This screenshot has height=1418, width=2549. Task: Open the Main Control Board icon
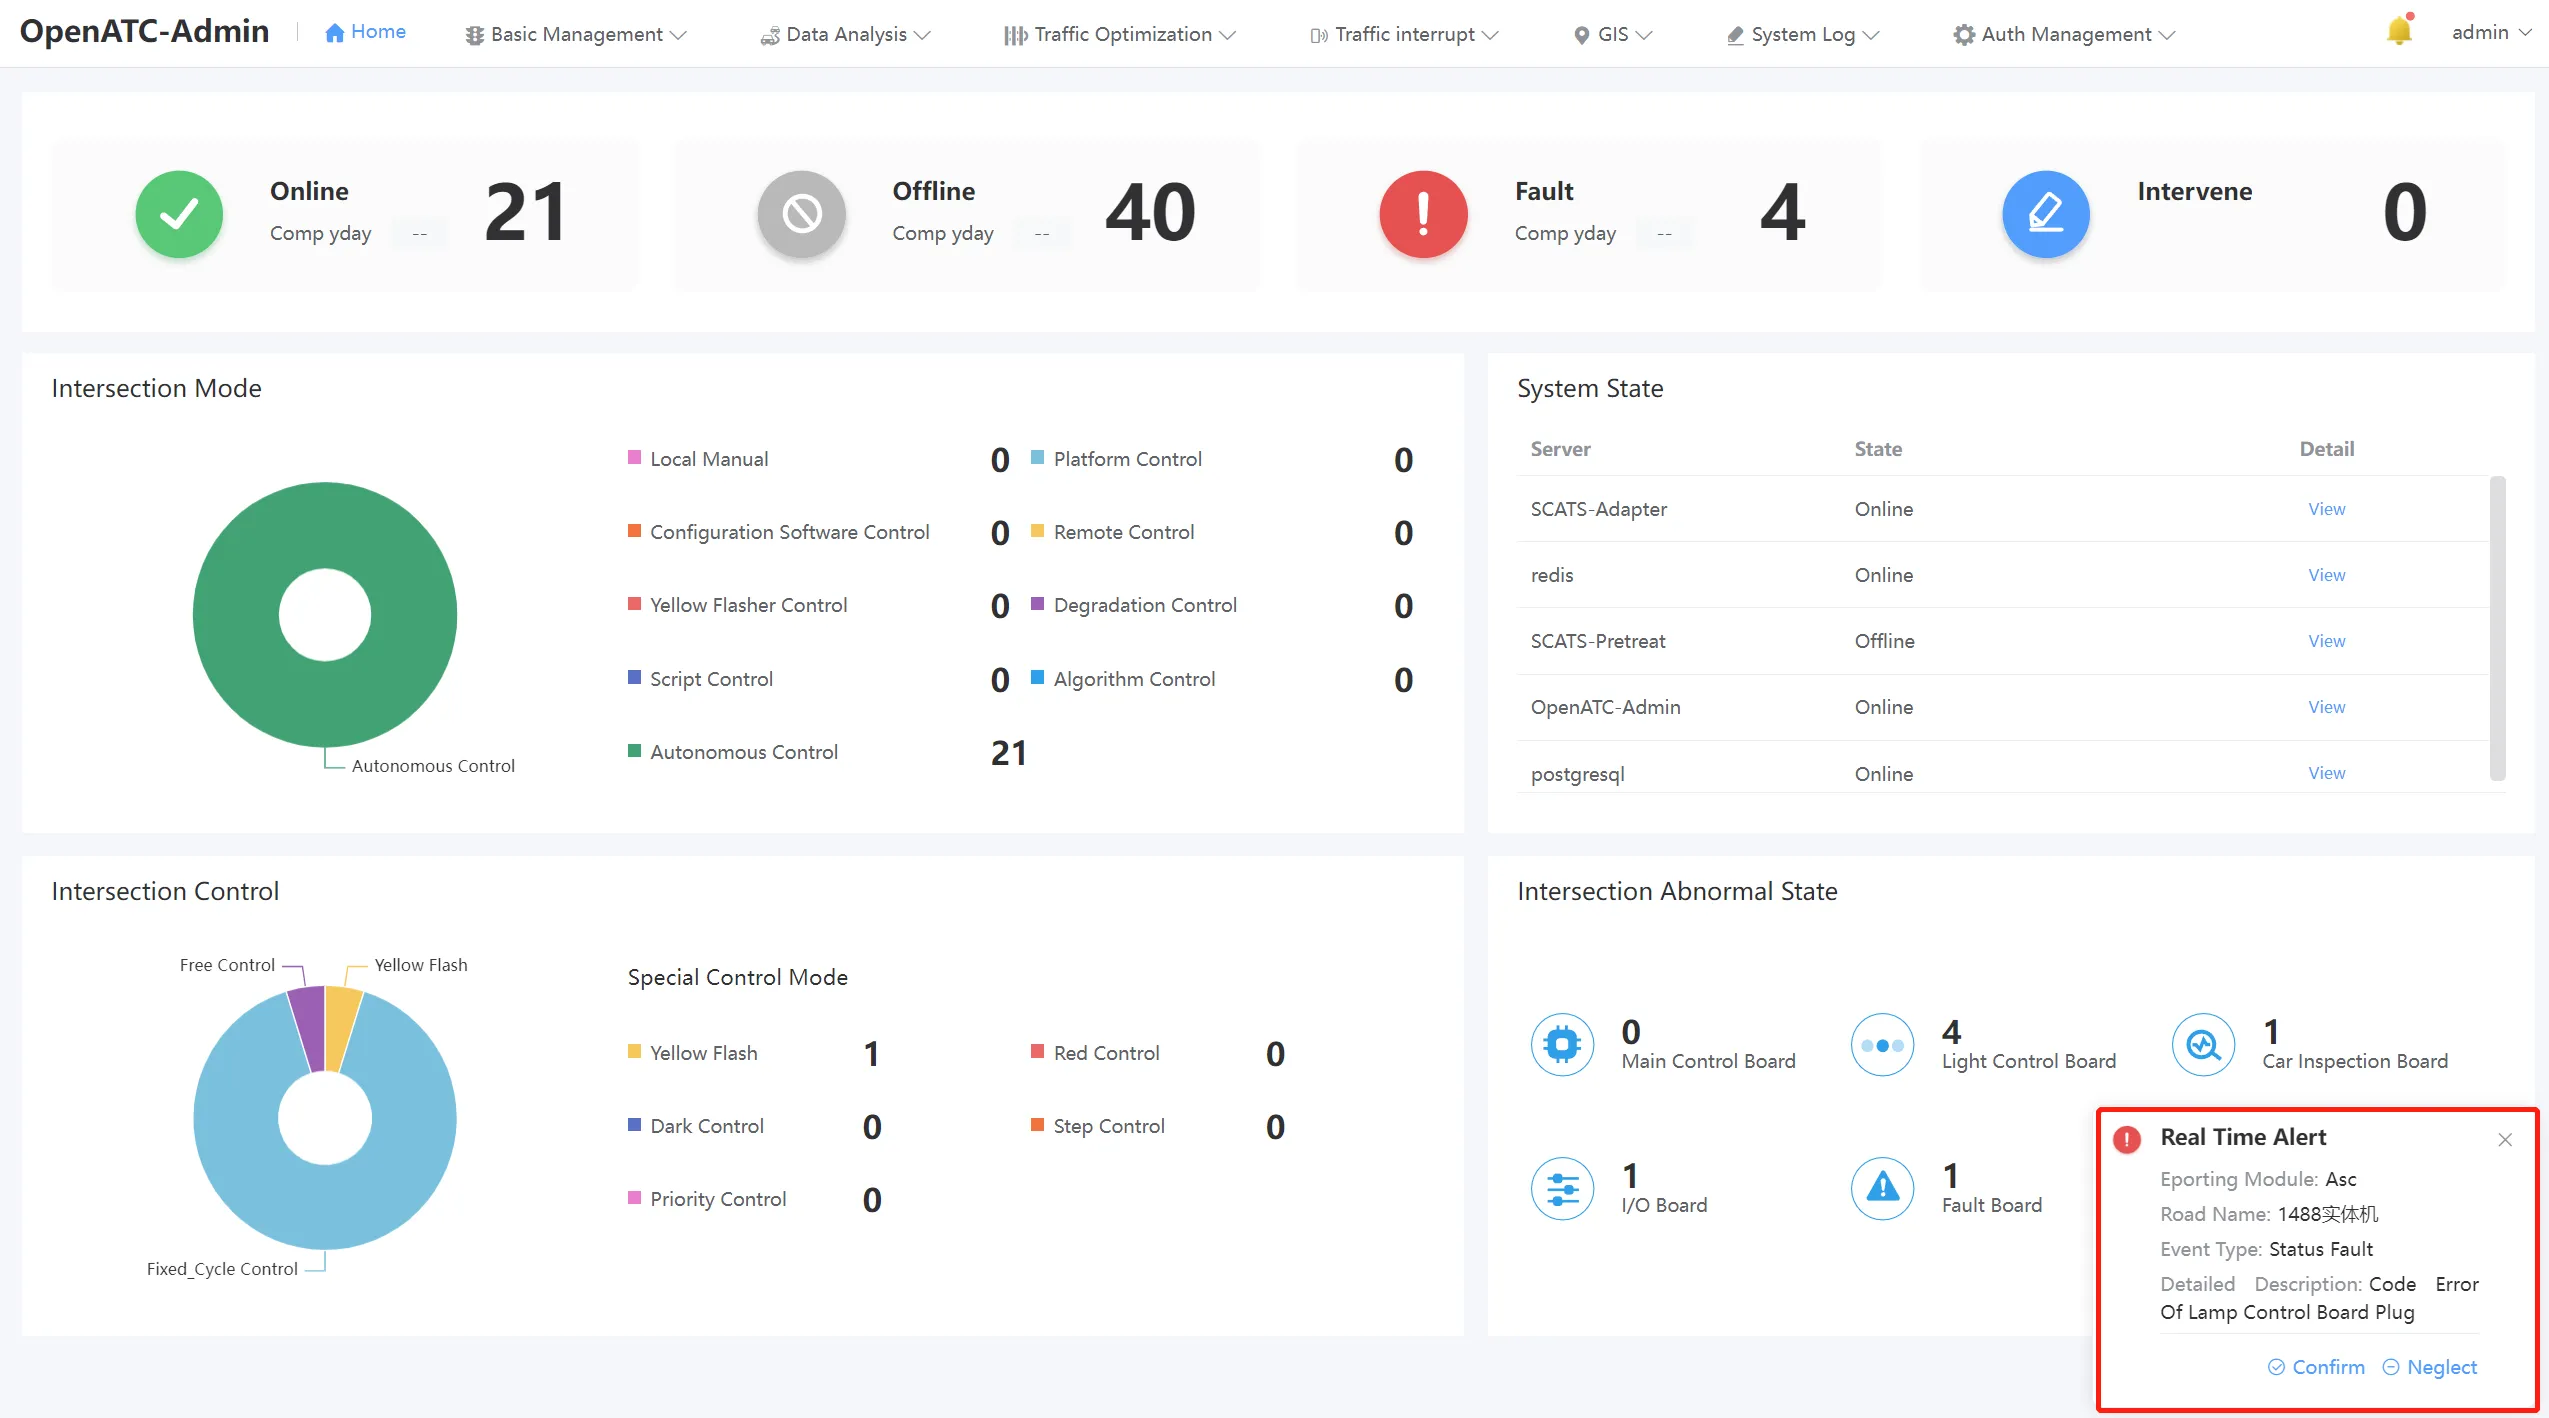(1562, 1045)
